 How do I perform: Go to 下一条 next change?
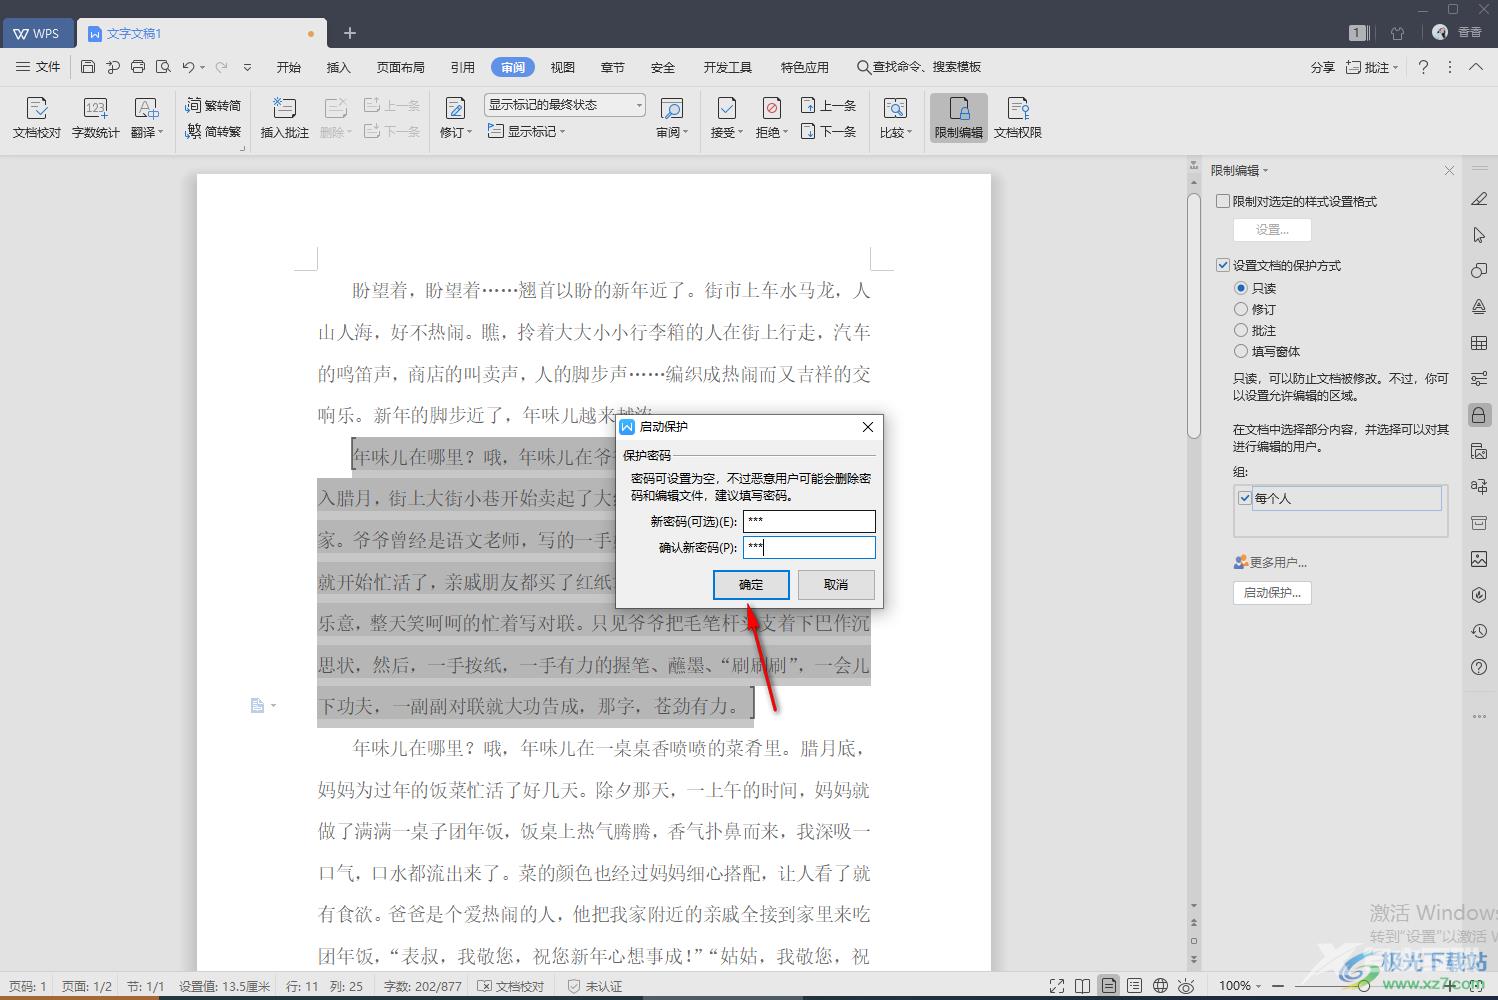click(828, 131)
